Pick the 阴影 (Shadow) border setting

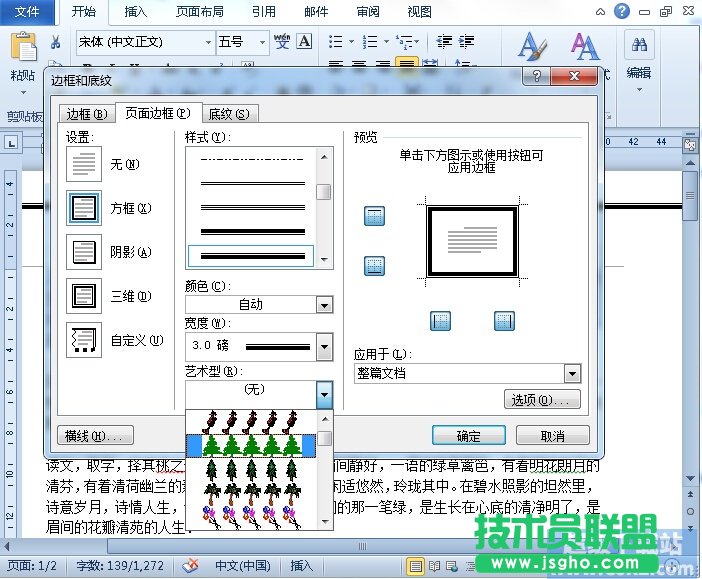tap(84, 252)
